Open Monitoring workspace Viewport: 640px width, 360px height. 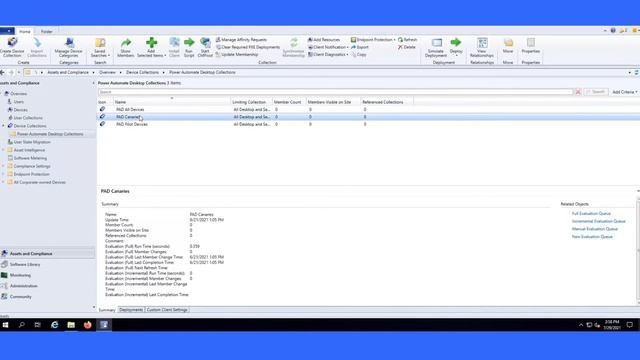[x=20, y=275]
